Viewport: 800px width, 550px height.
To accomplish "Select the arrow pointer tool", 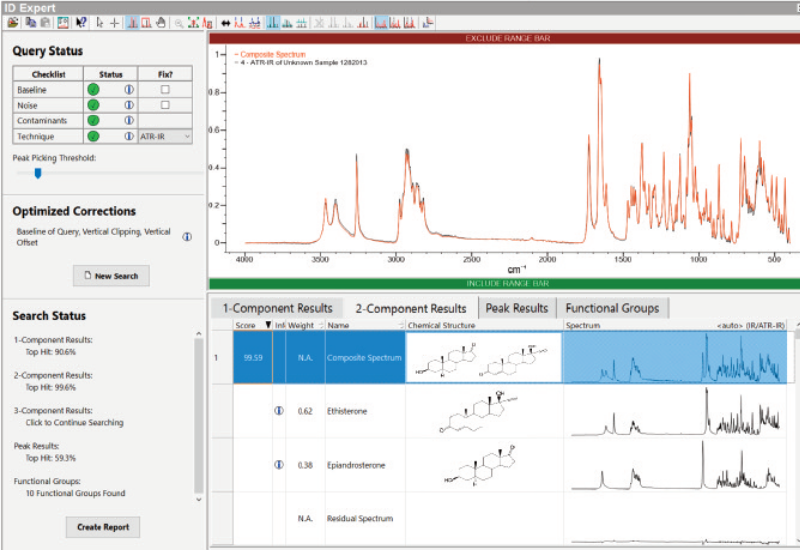I will (100, 22).
